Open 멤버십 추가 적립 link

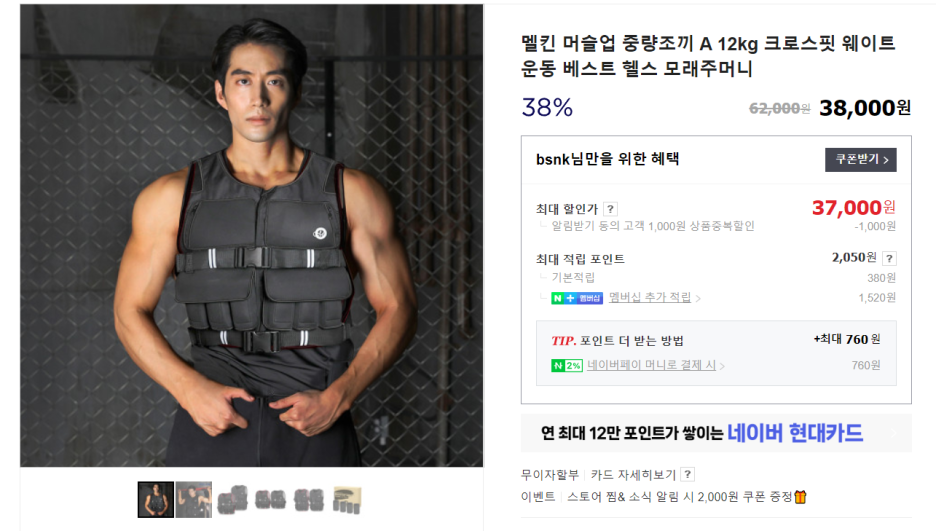click(x=649, y=297)
